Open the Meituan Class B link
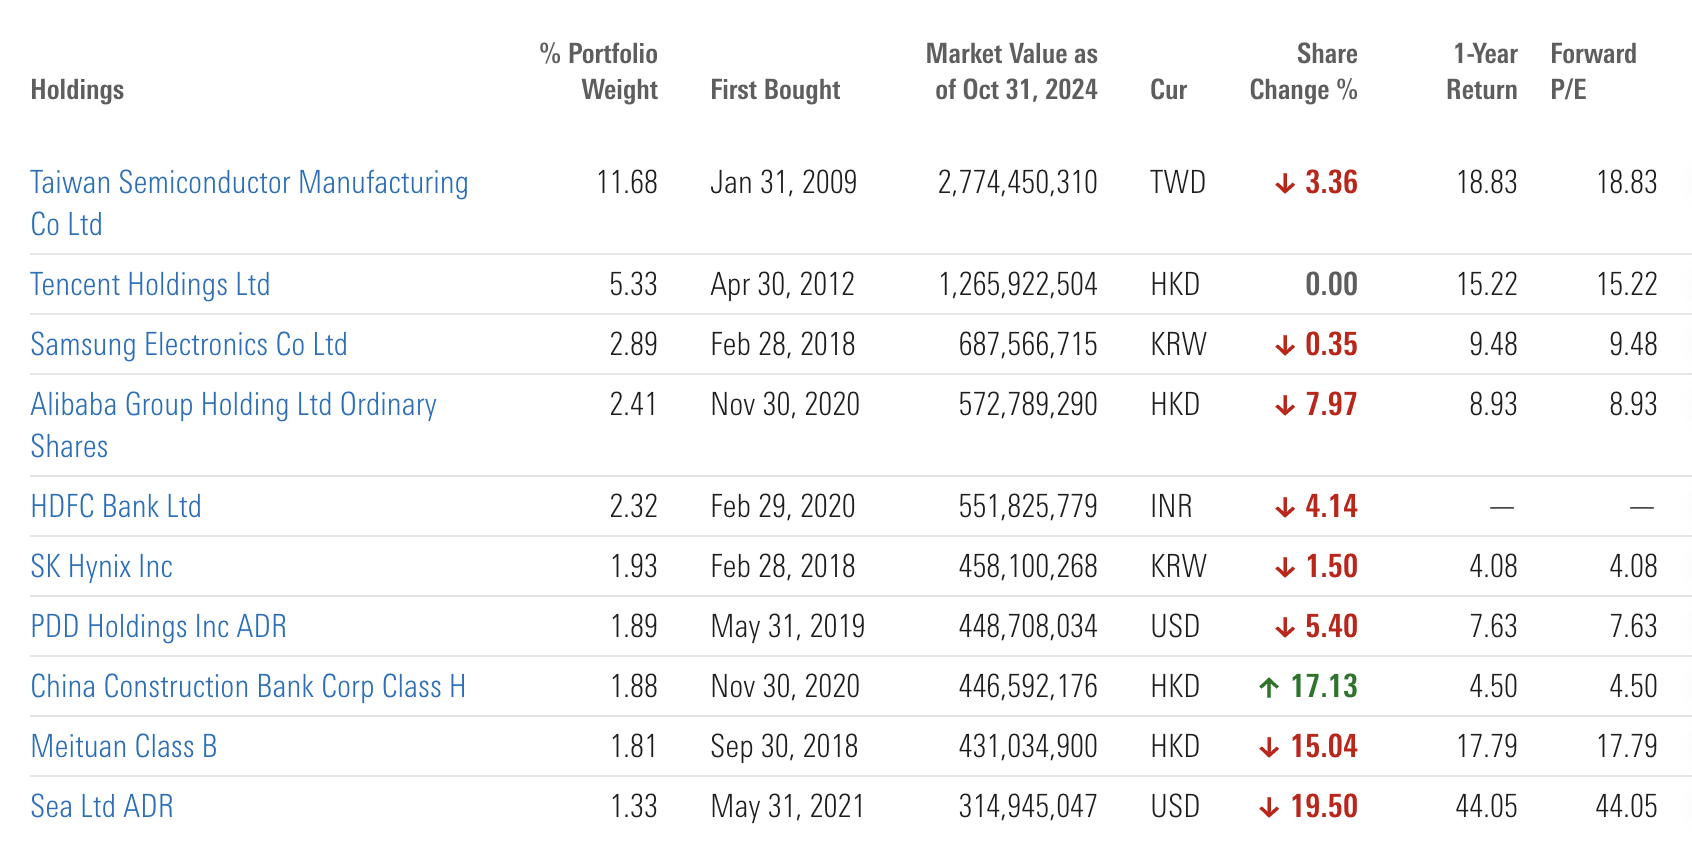The width and height of the screenshot is (1692, 856). coord(124,747)
